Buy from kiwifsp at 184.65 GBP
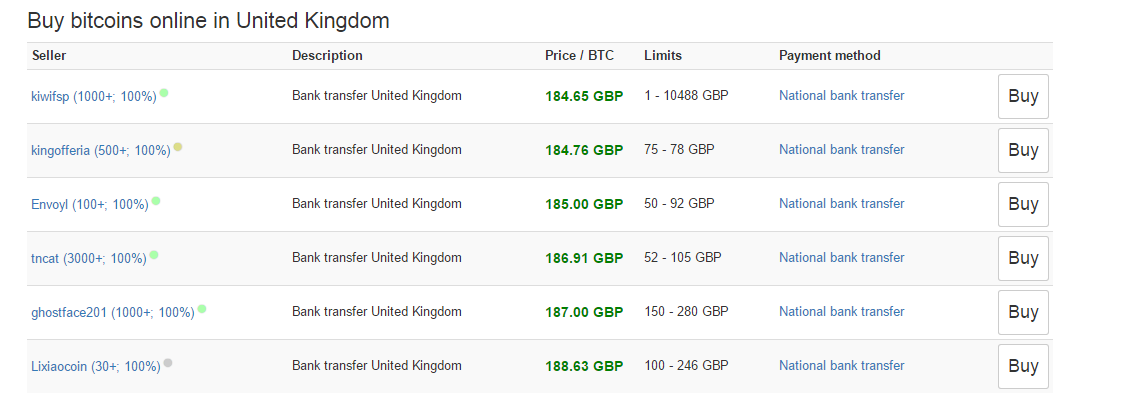Viewport: 1124px width, 404px height. pyautogui.click(x=1023, y=96)
